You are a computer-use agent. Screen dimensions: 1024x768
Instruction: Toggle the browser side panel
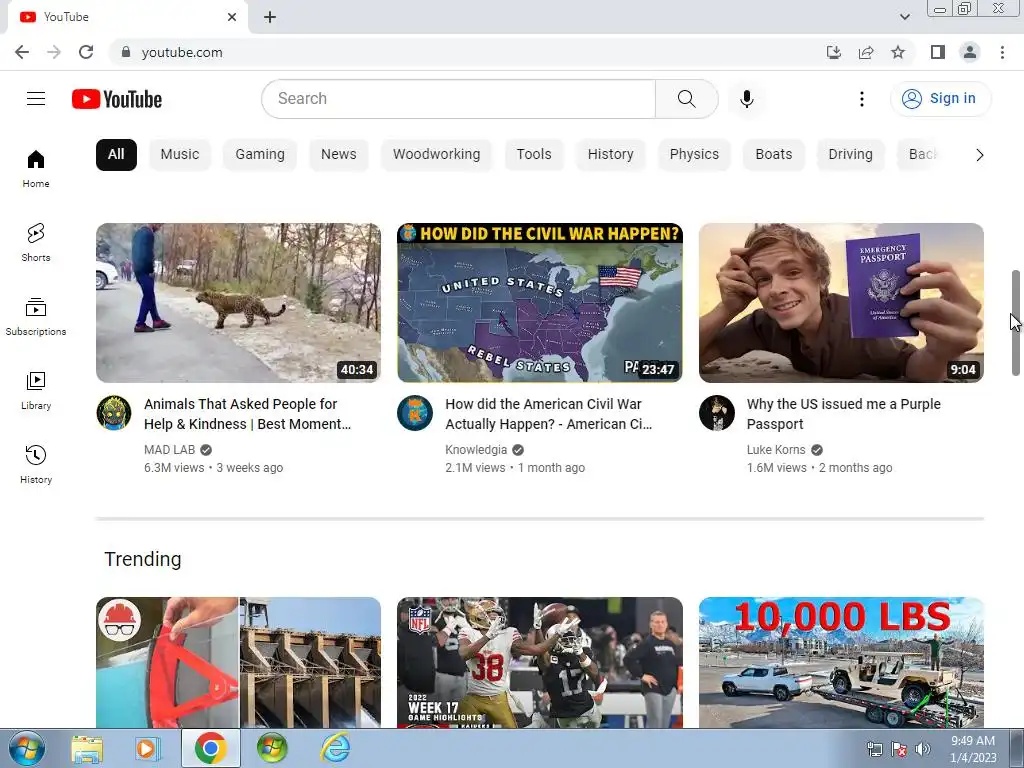tap(938, 52)
